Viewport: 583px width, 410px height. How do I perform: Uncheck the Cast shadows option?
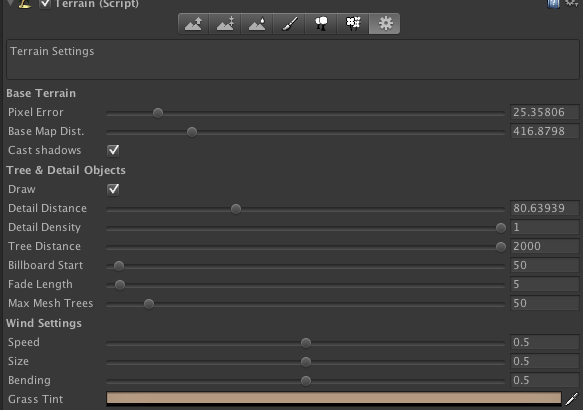pos(113,150)
